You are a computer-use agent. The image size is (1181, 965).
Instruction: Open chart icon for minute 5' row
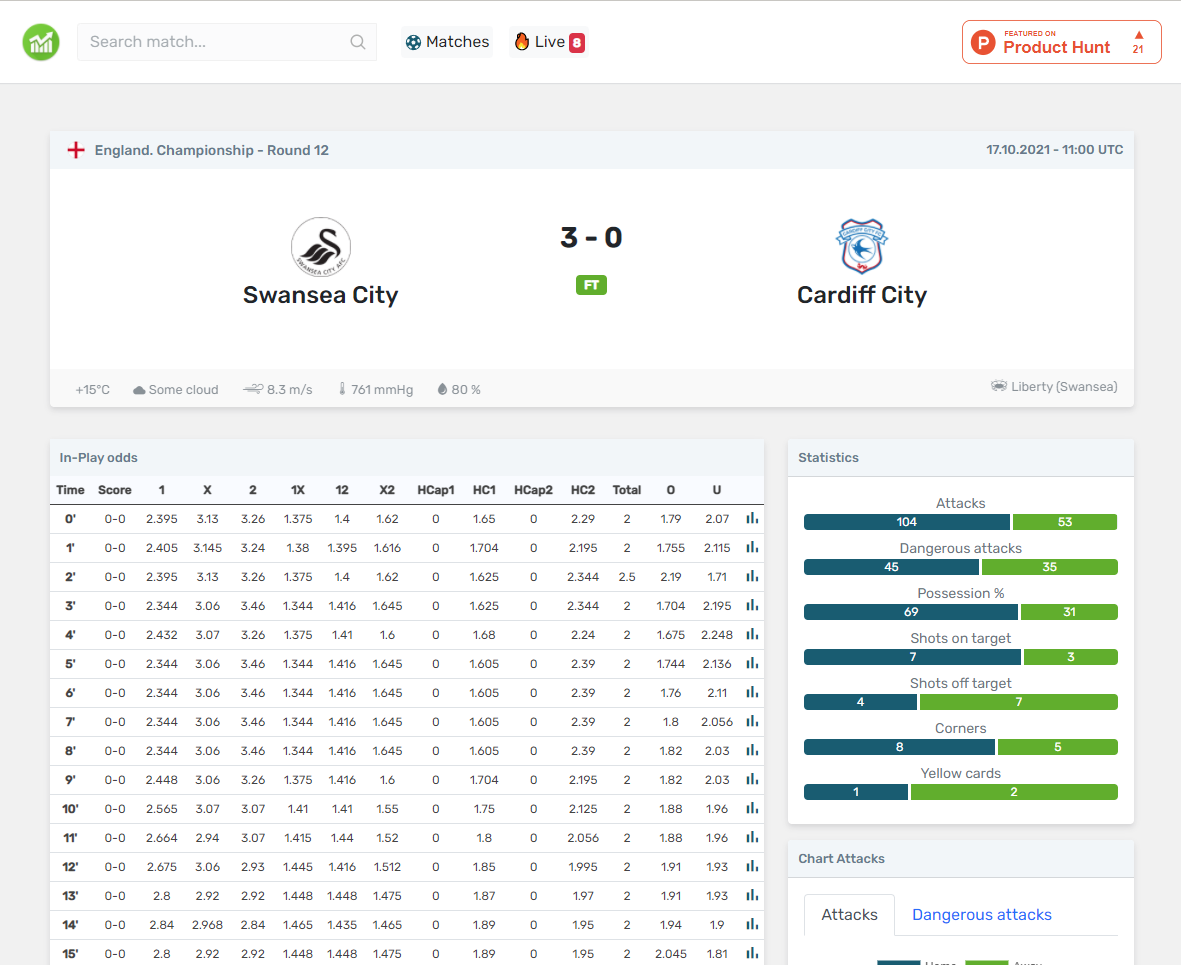[752, 664]
